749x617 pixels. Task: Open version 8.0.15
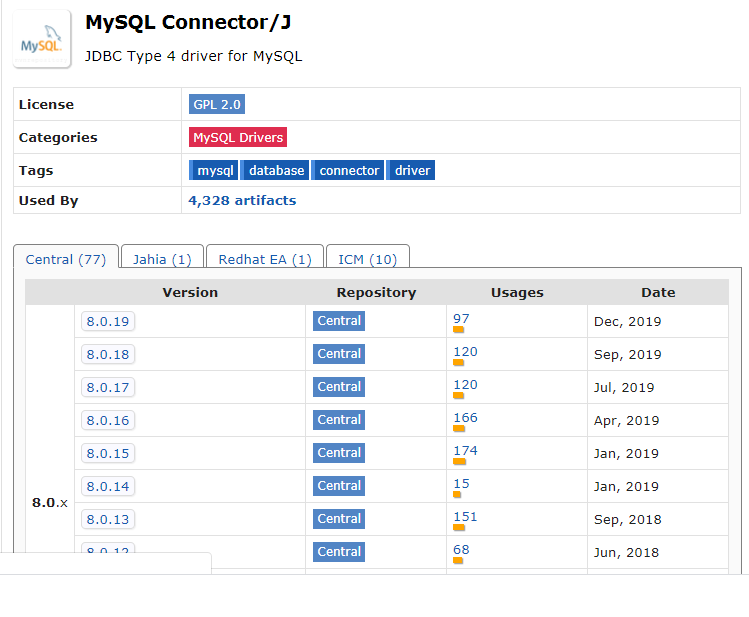coord(108,453)
